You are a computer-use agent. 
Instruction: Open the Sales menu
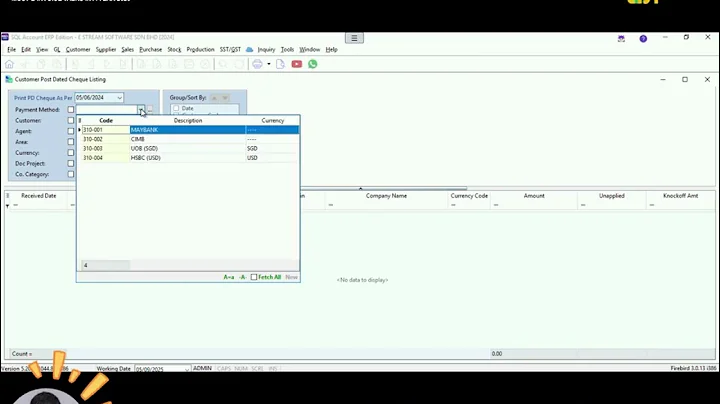click(x=128, y=50)
